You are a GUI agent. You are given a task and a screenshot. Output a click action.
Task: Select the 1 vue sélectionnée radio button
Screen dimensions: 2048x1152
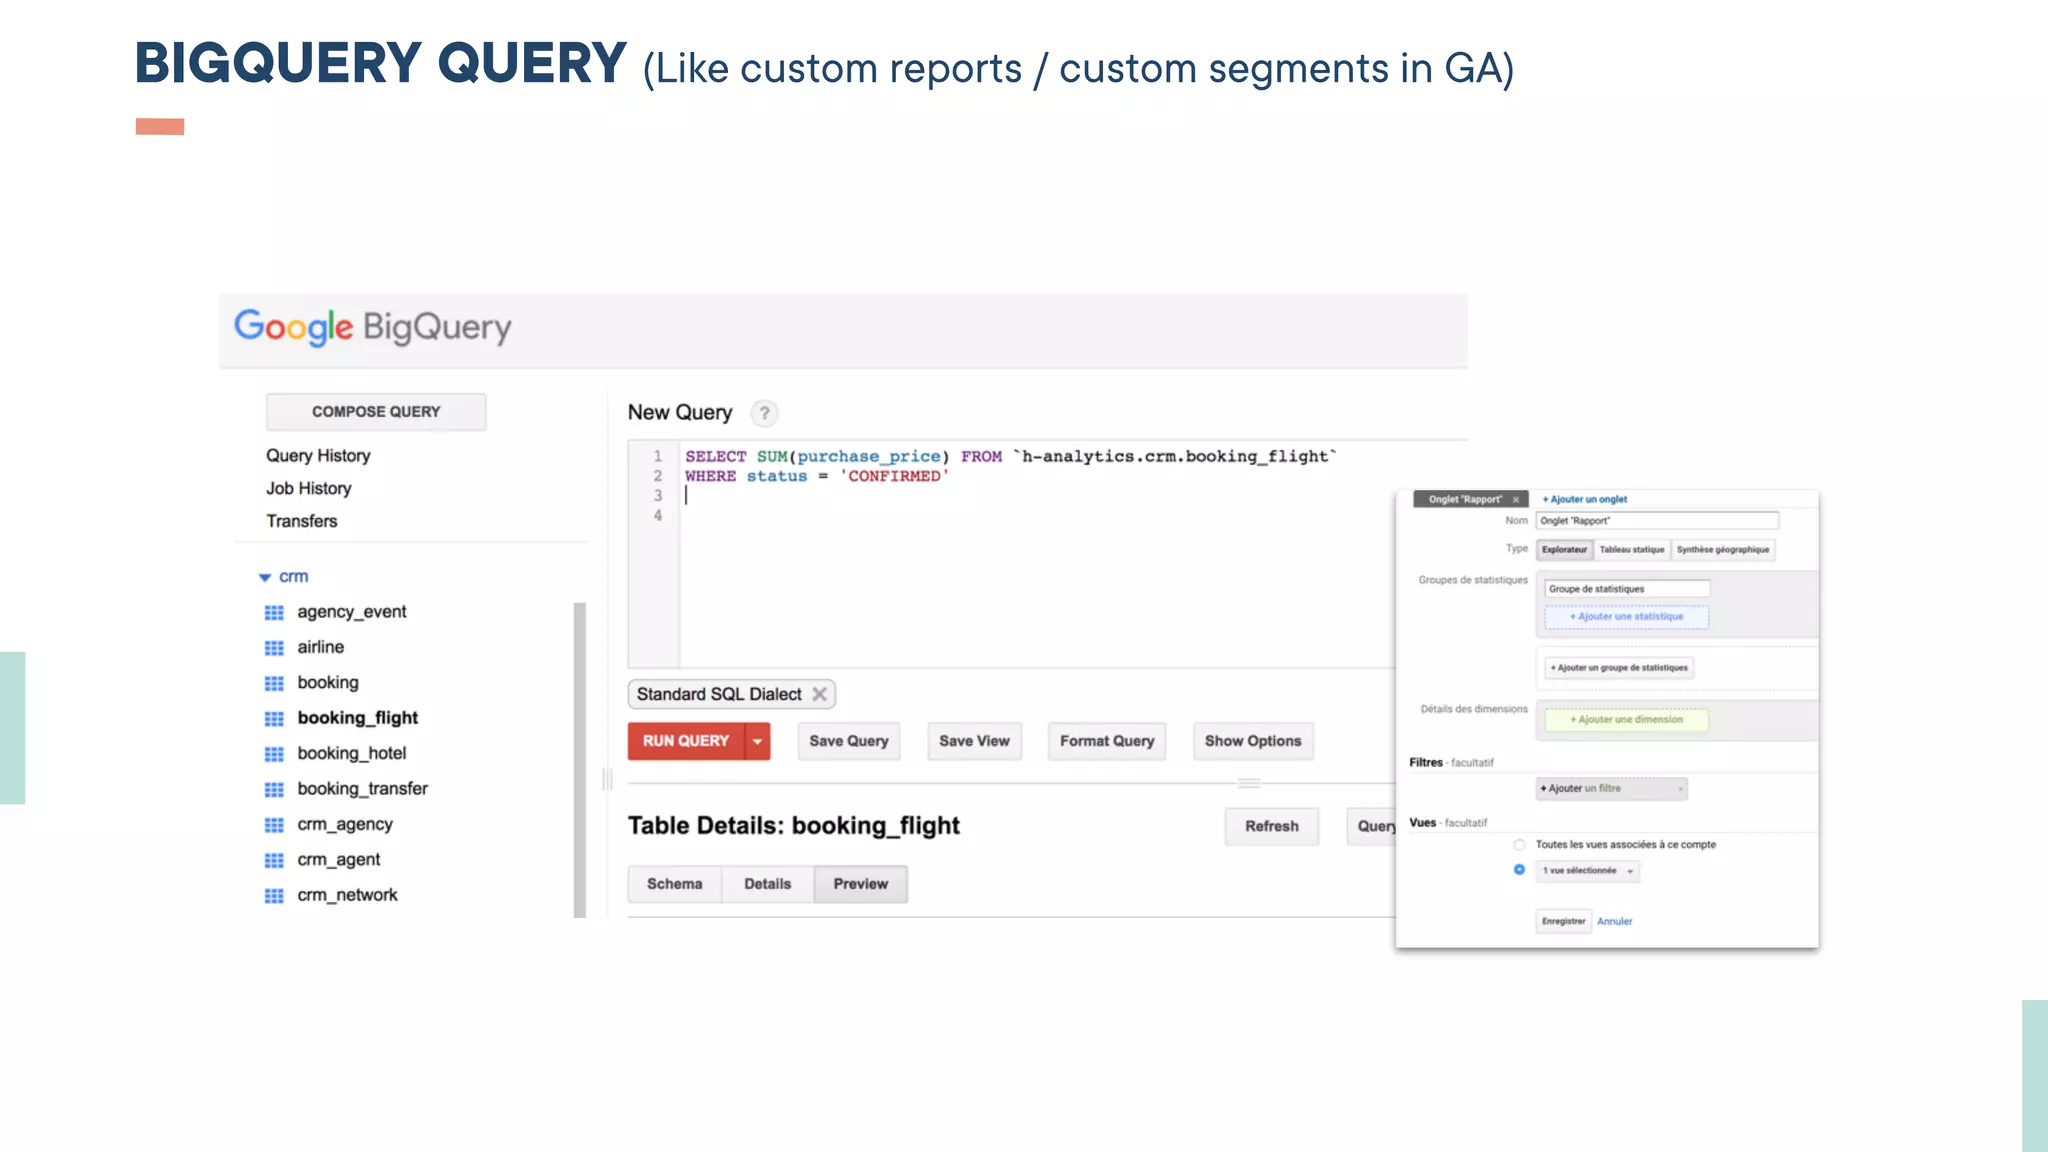point(1519,870)
